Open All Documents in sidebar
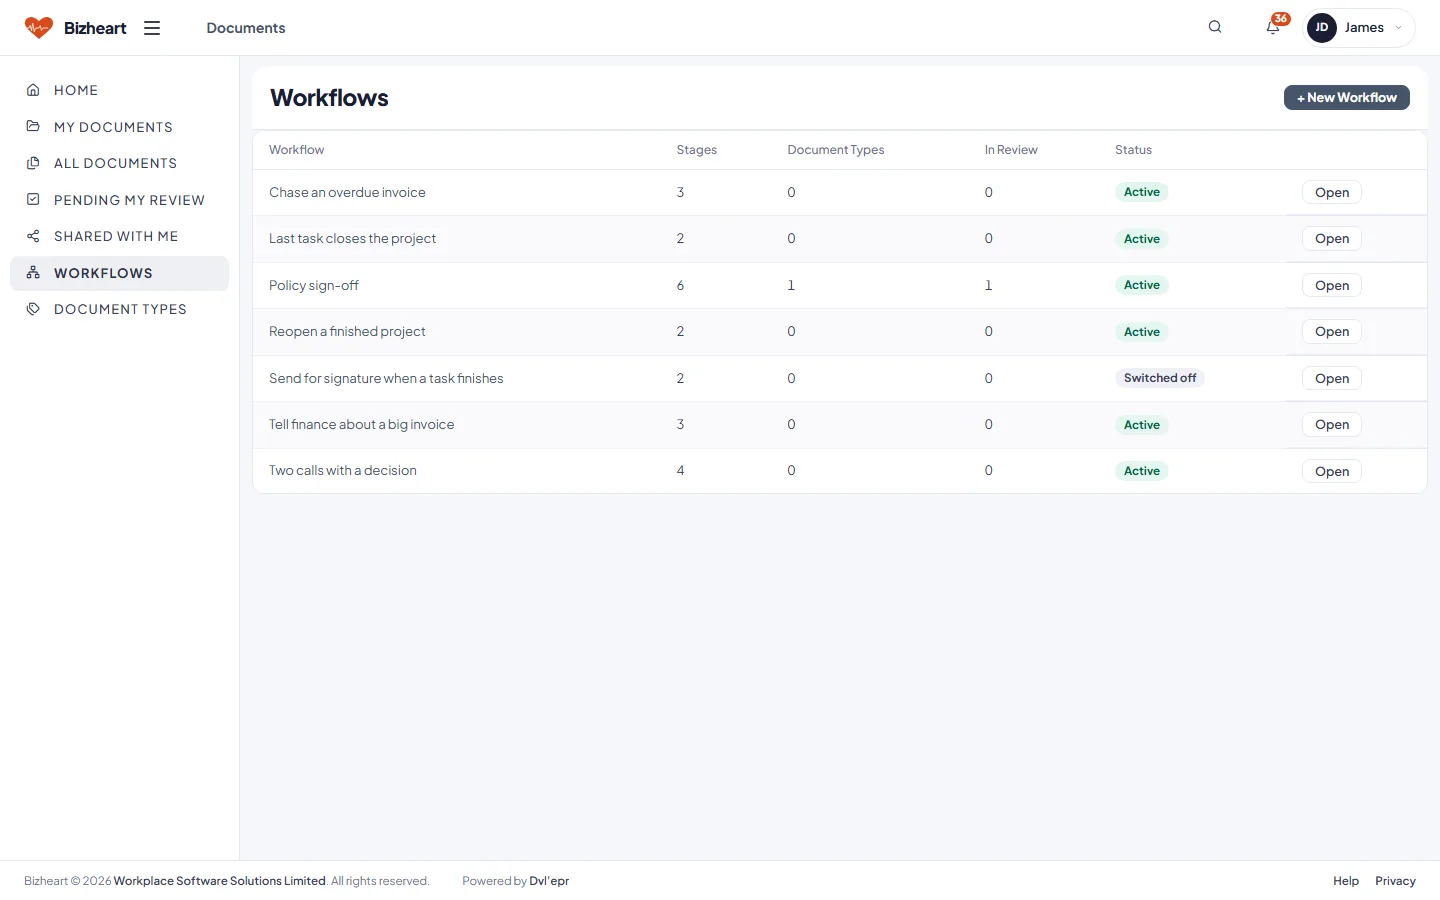This screenshot has width=1440, height=900. (119, 163)
